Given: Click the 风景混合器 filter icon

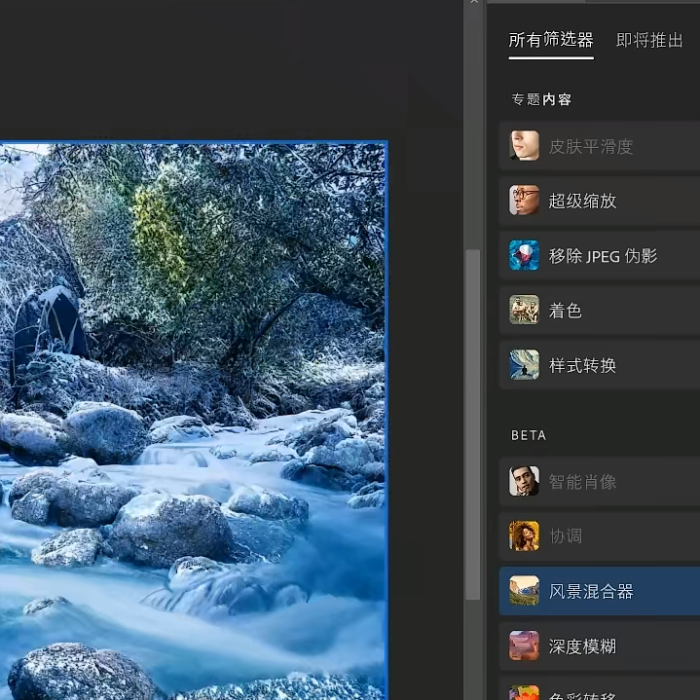Looking at the screenshot, I should click(524, 591).
